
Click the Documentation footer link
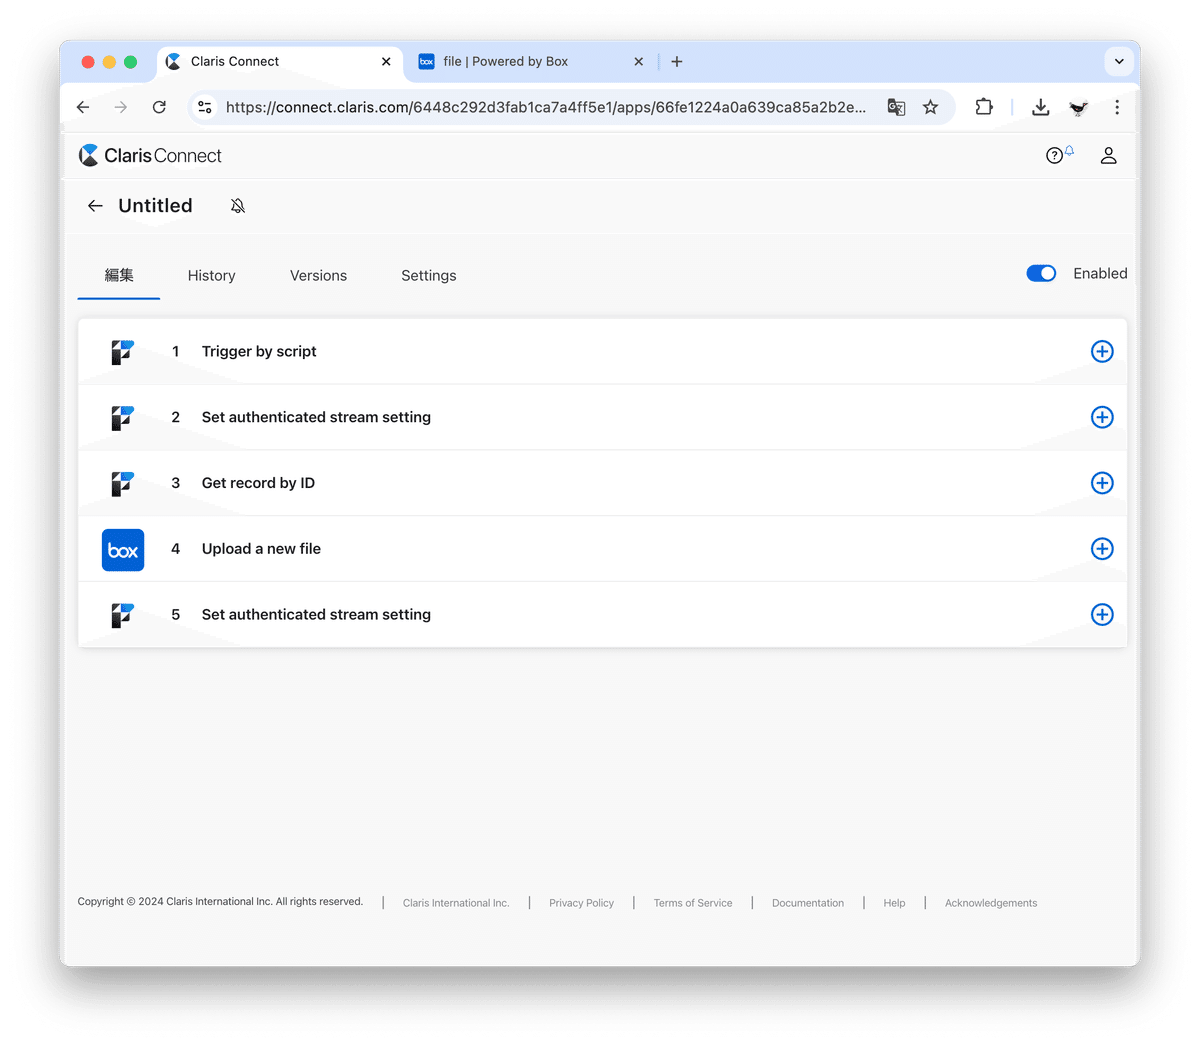807,902
